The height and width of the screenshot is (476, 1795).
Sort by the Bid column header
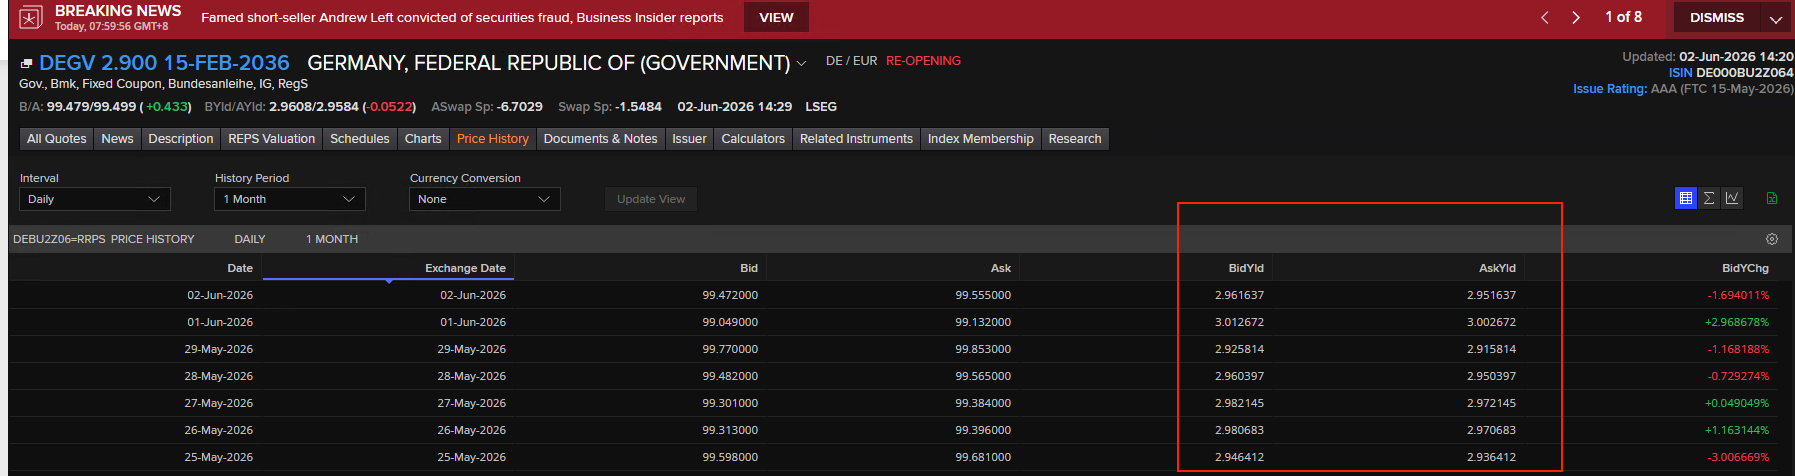[x=749, y=268]
